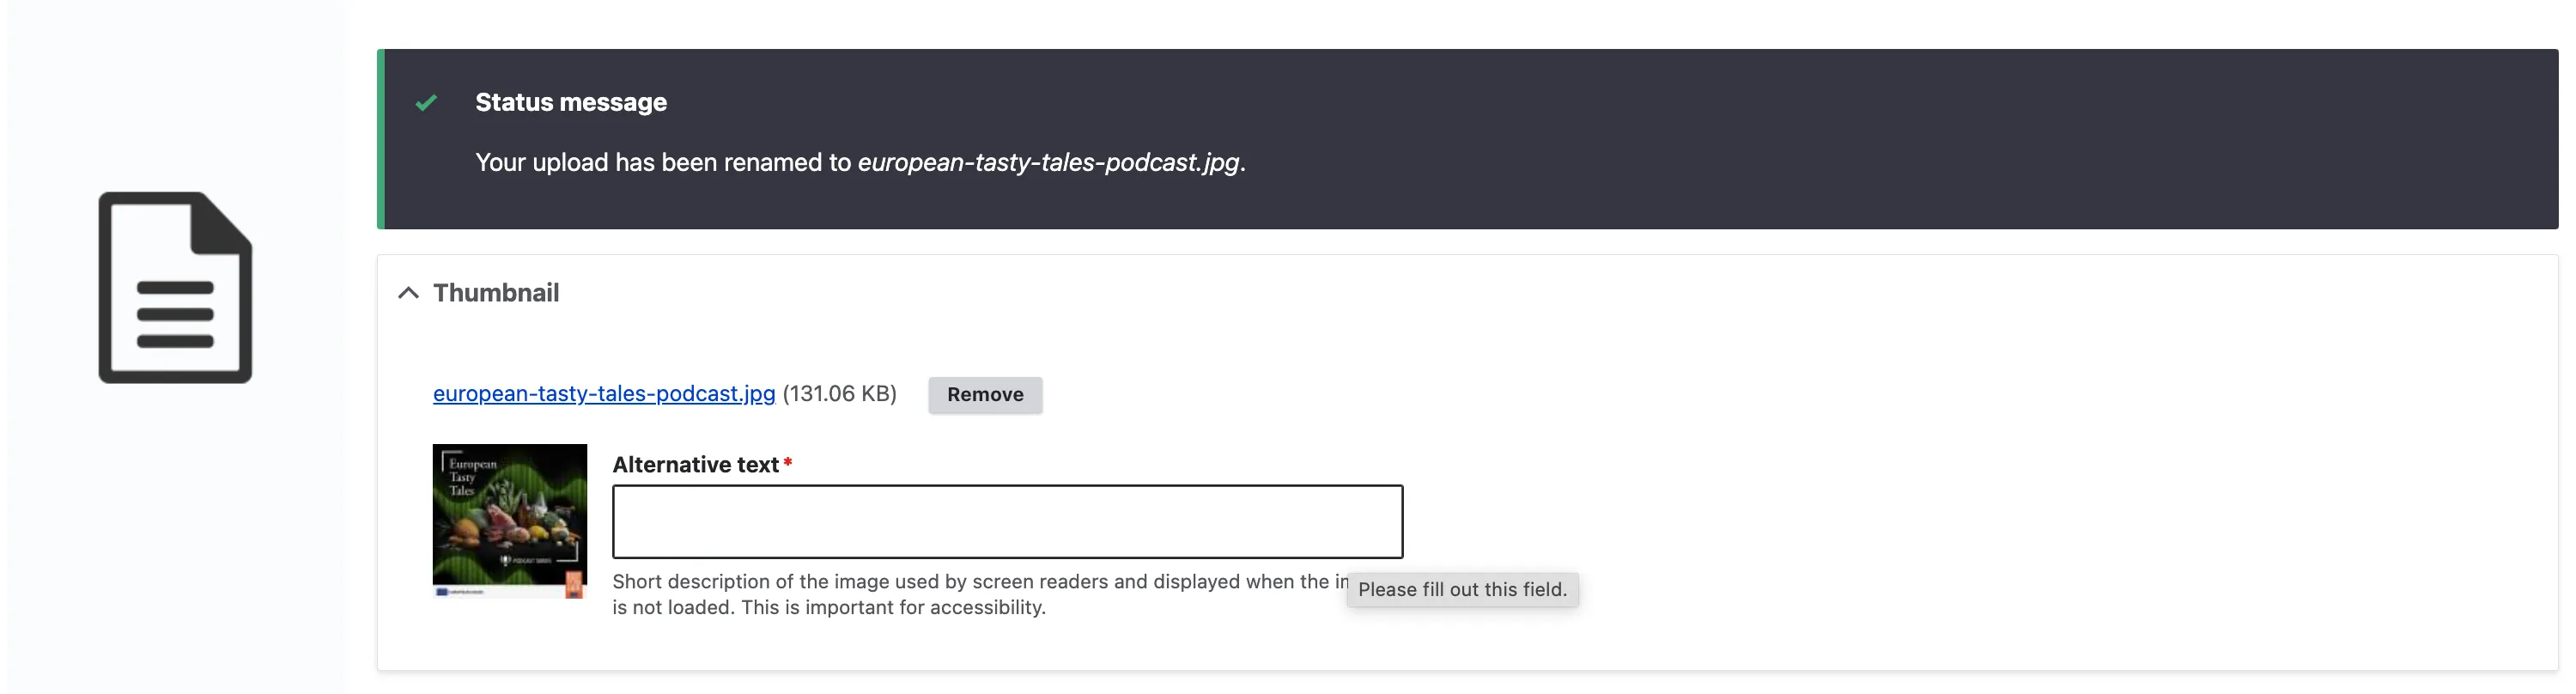Focus the Alternative text input field

1006,521
